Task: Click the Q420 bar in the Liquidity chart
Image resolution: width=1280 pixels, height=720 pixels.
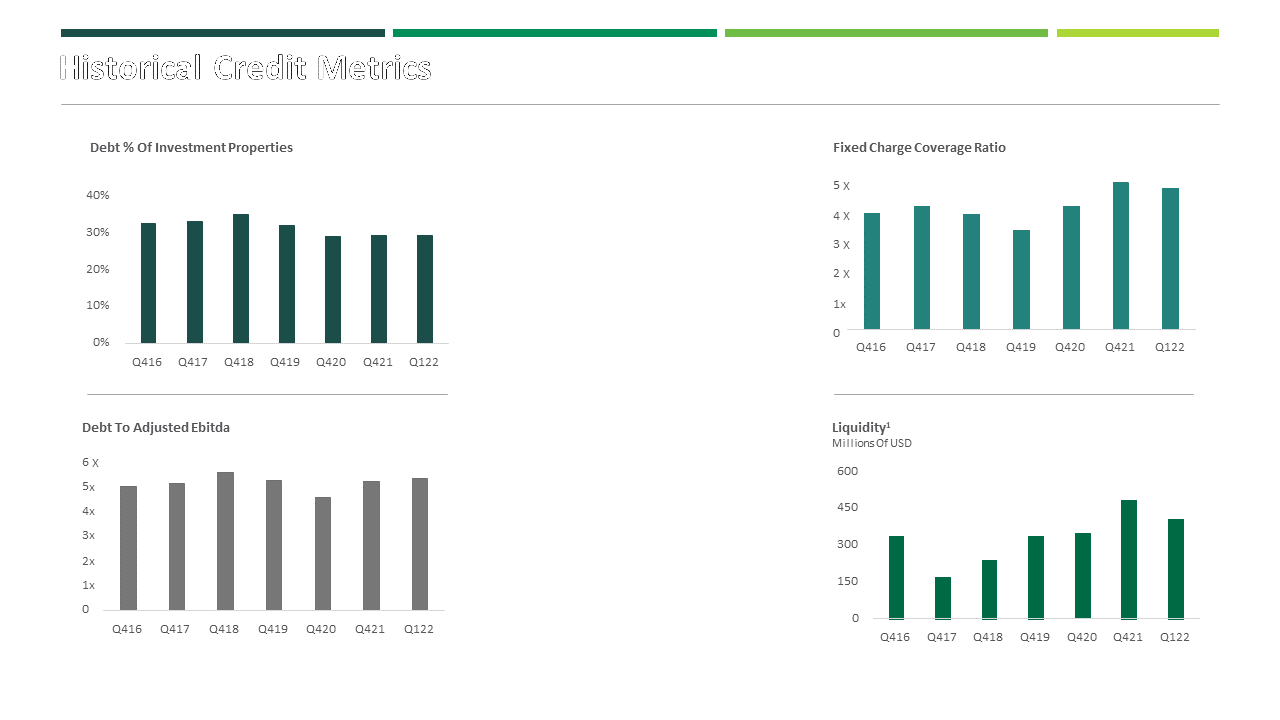Action: 1083,576
